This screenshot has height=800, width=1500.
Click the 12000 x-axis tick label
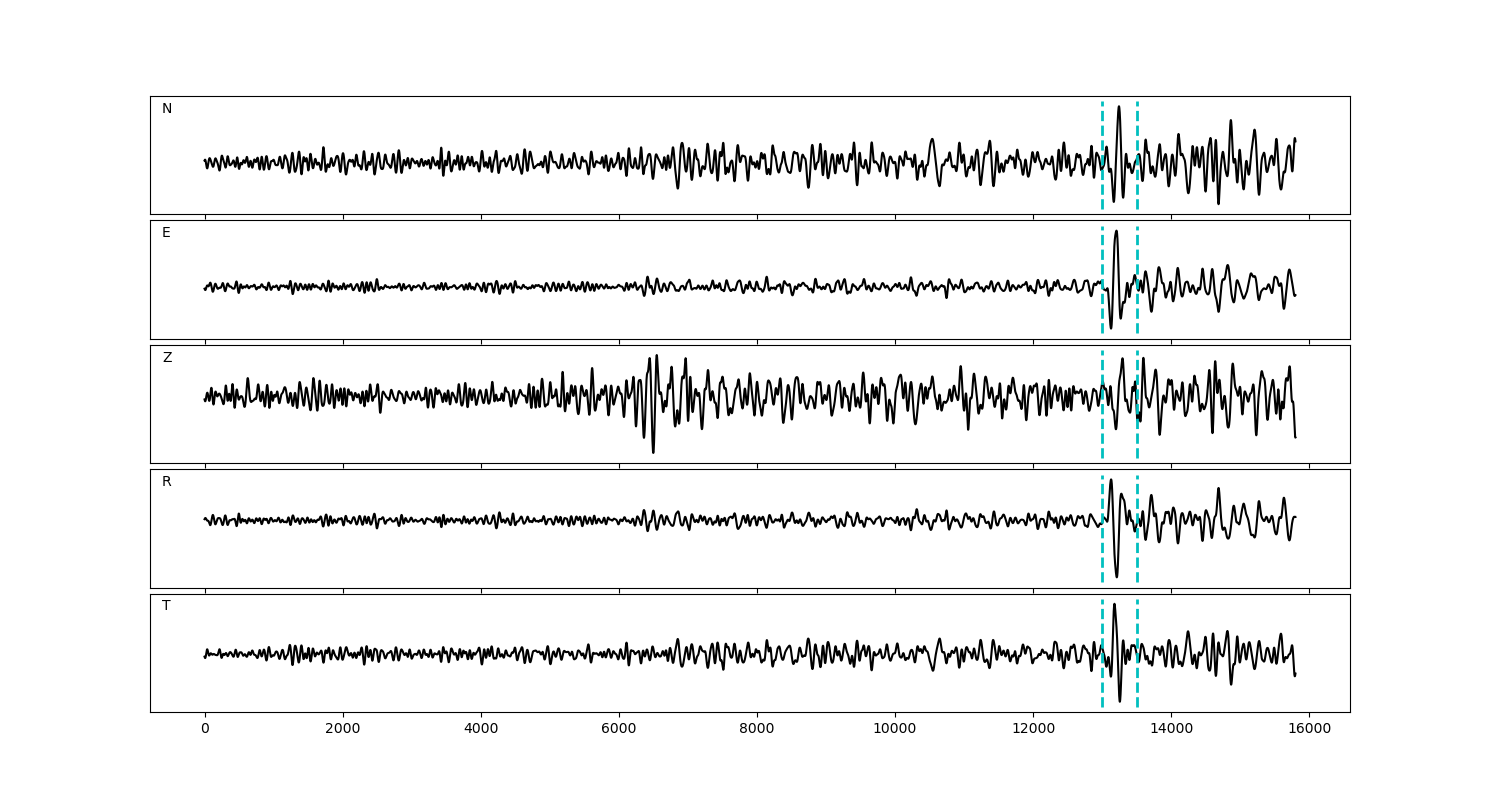pyautogui.click(x=1032, y=730)
